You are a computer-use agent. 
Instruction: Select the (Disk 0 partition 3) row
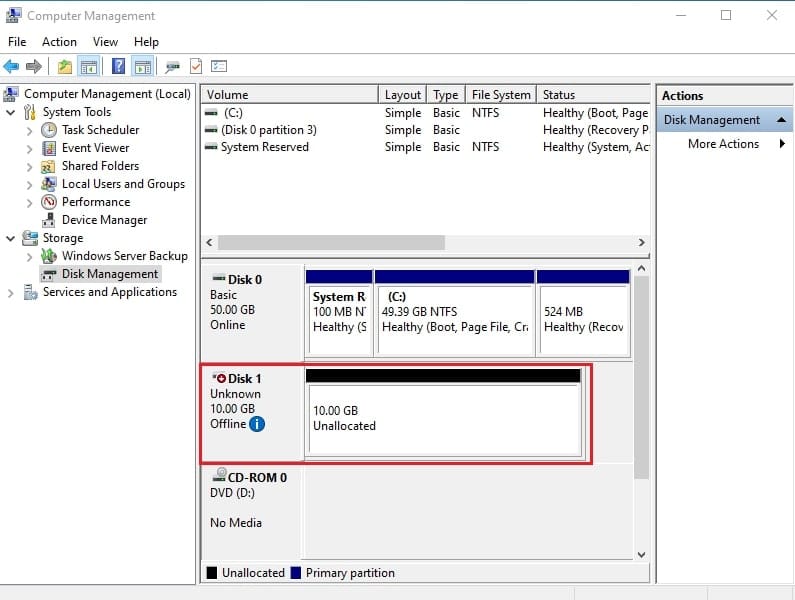(426, 130)
